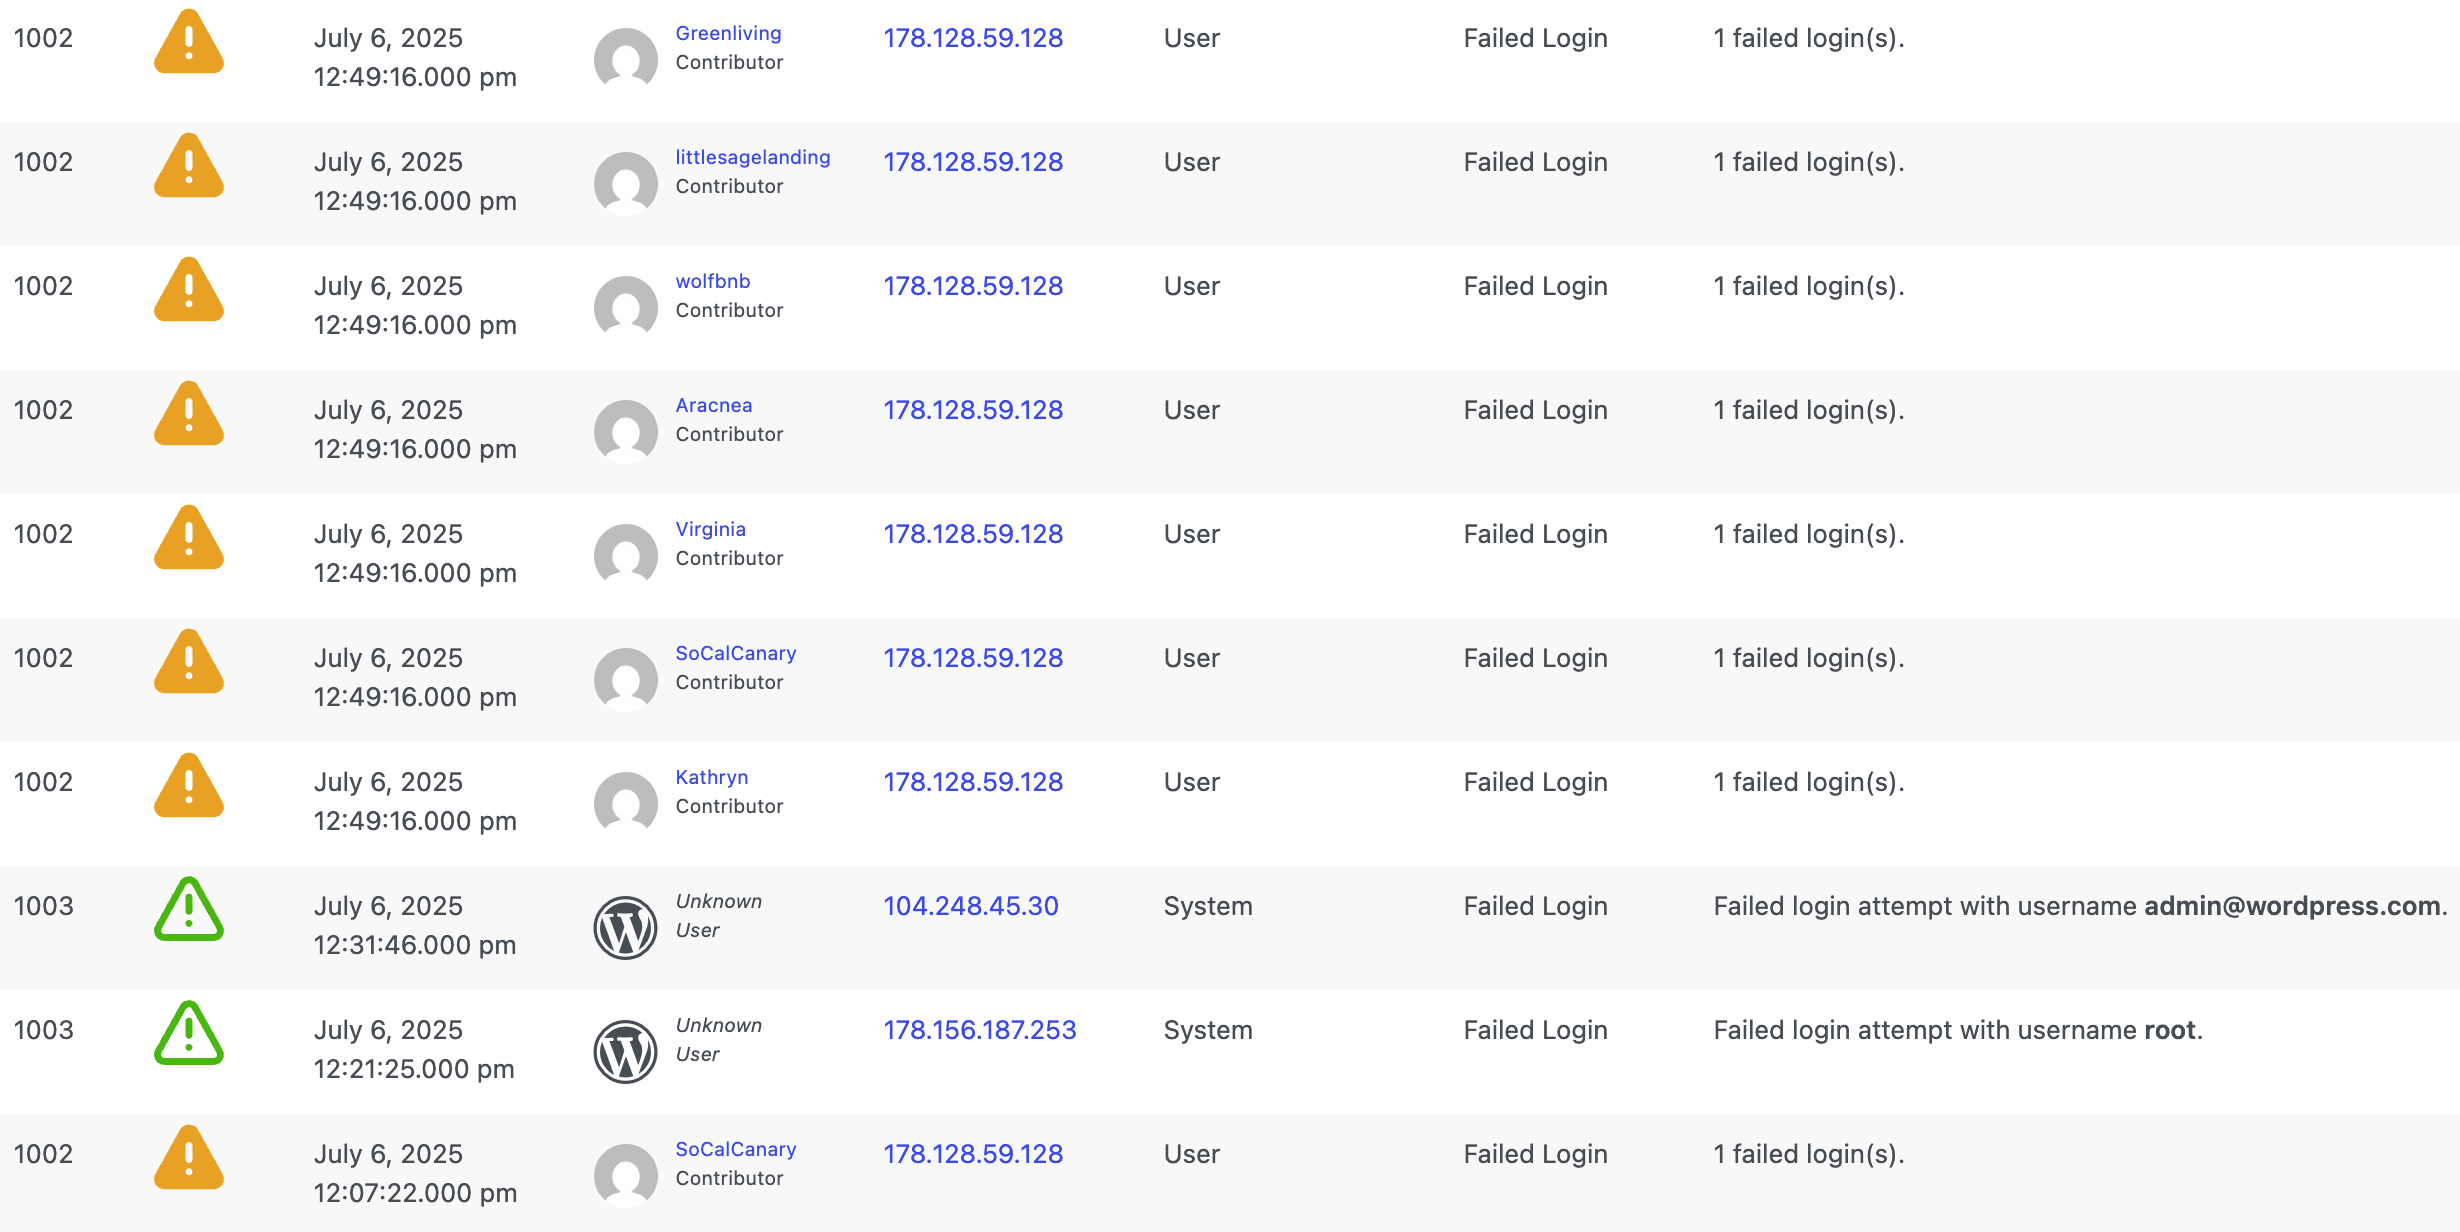2460x1232 pixels.
Task: Click IP 178.128.59.128 in the Greenliving row
Action: pos(972,38)
